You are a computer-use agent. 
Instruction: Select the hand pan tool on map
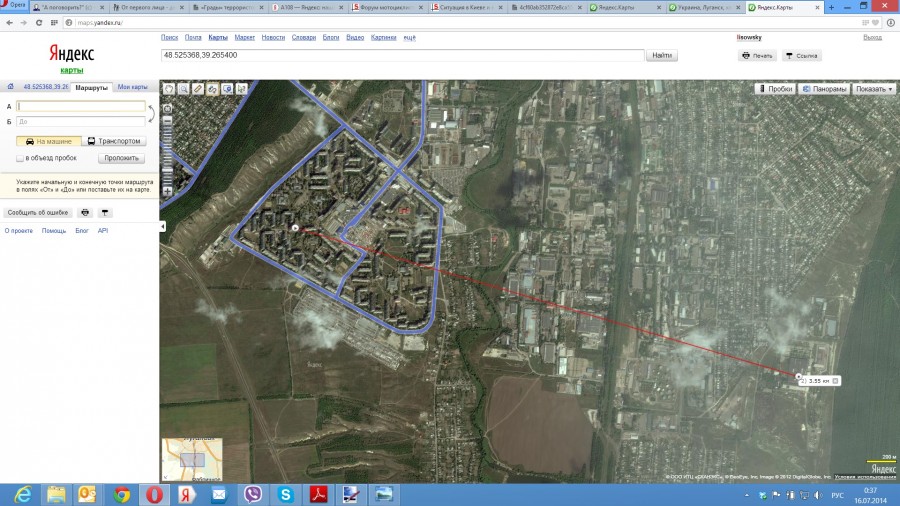tap(169, 89)
